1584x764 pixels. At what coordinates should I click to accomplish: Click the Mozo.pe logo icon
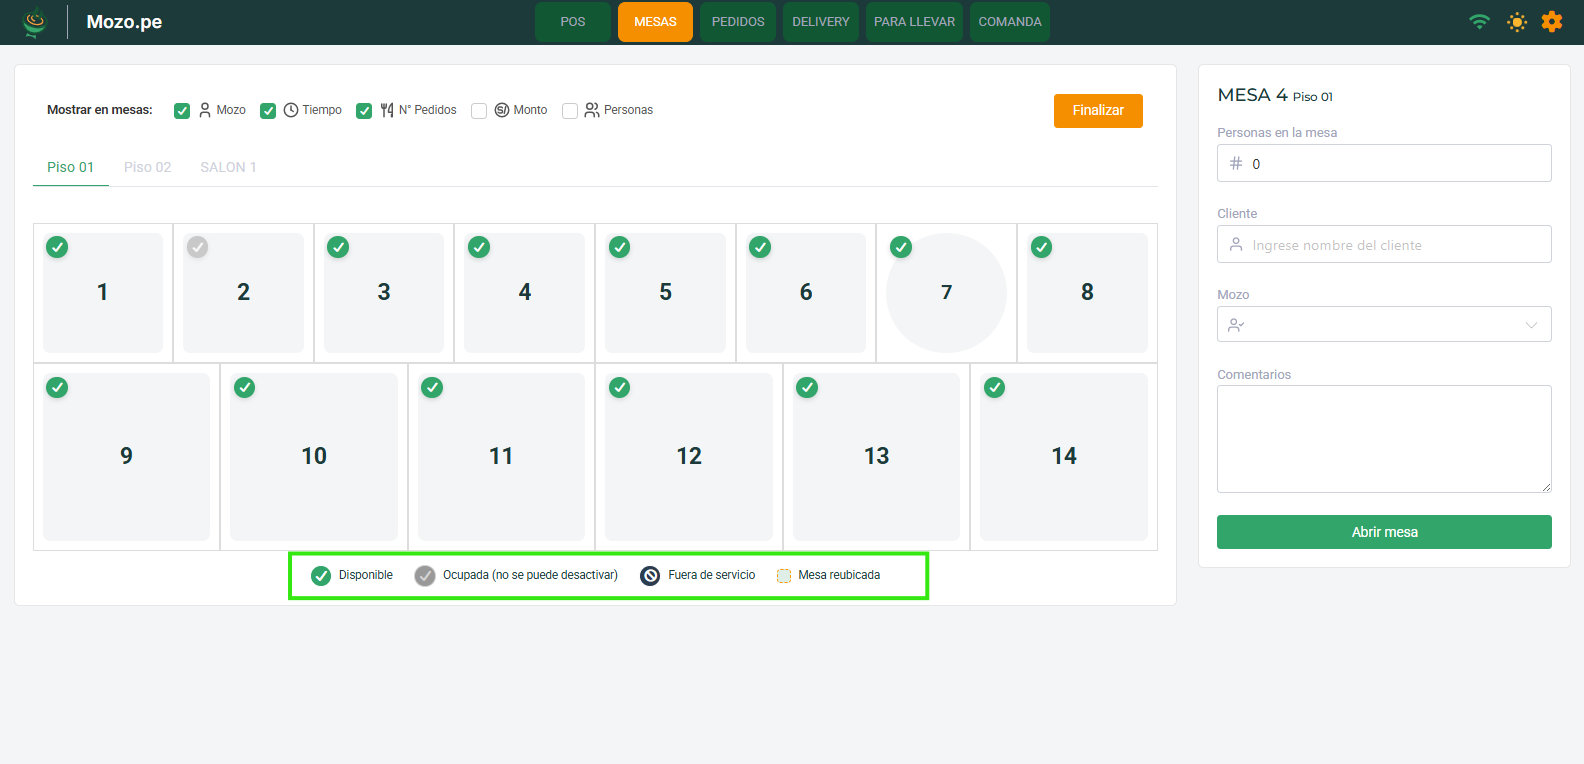[35, 22]
